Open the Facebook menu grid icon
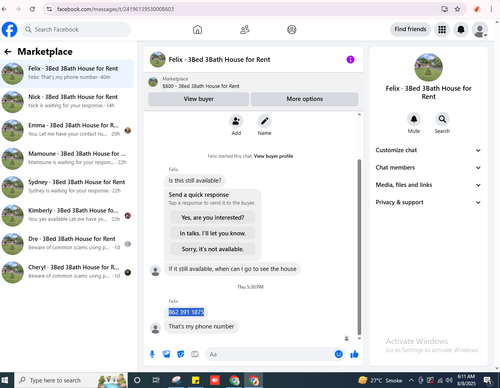The width and height of the screenshot is (500, 388). click(442, 30)
